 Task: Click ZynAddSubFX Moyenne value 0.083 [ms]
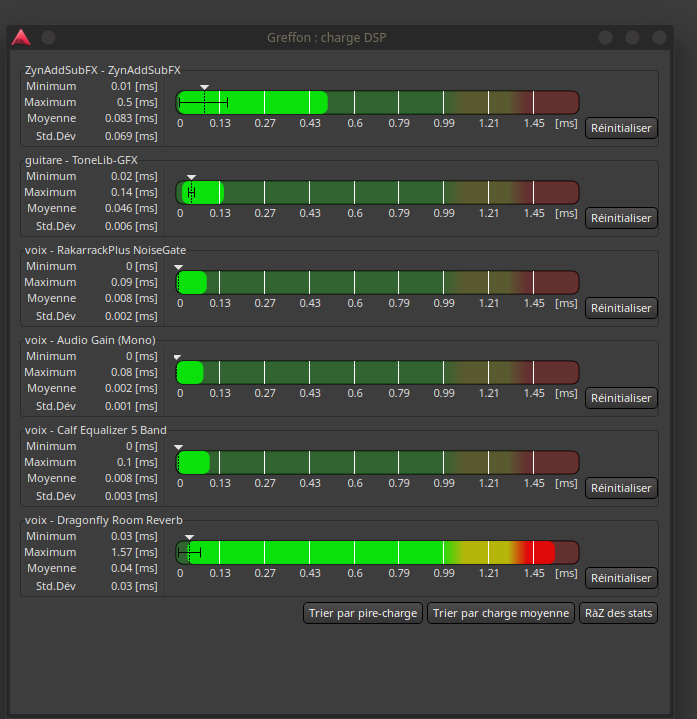point(131,118)
